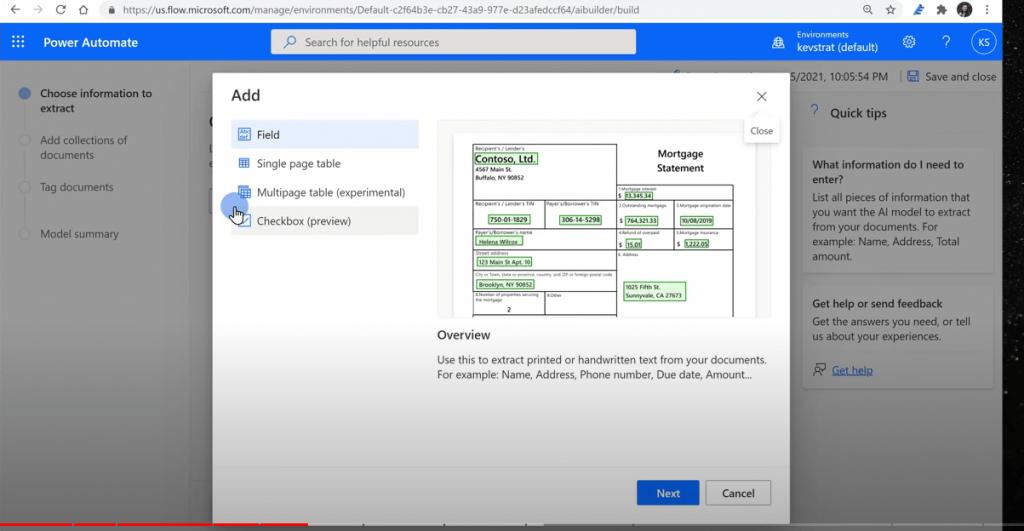Viewport: 1024px width, 531px height.
Task: Click the mortgage statement preview image
Action: pos(603,219)
